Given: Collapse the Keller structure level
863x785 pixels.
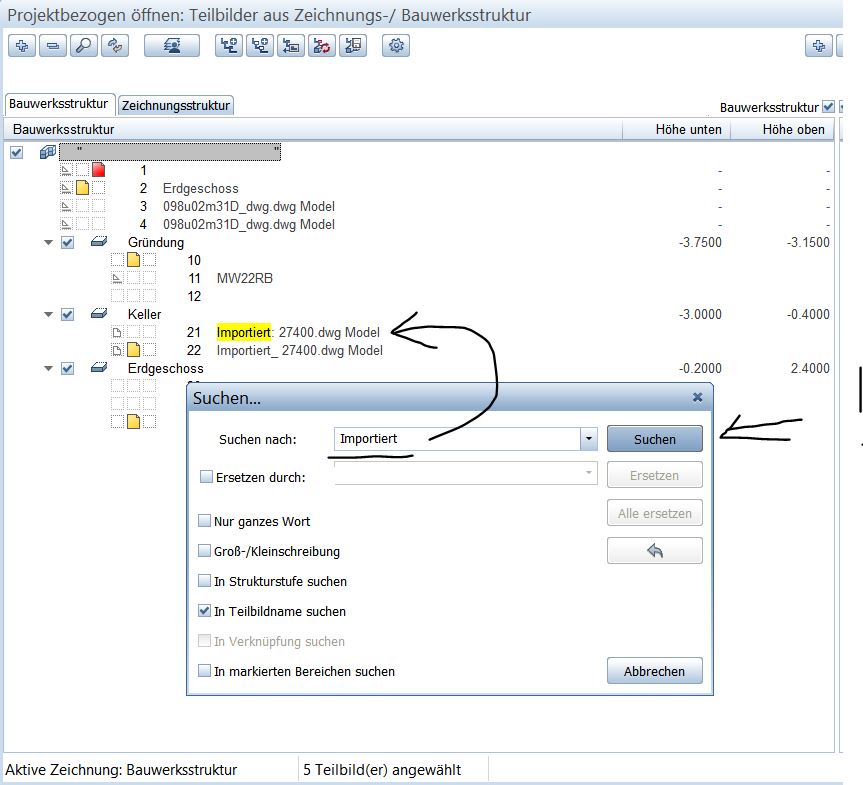Looking at the screenshot, I should pyautogui.click(x=48, y=315).
